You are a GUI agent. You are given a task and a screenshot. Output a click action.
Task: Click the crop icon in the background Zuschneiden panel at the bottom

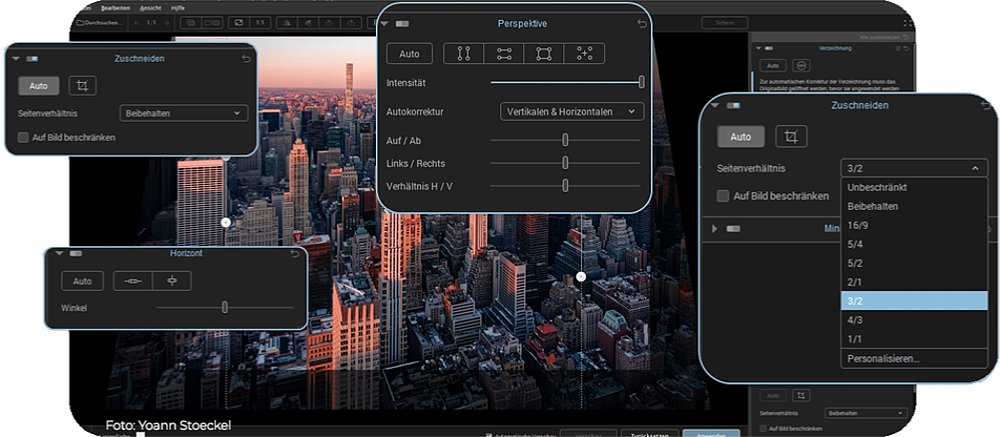point(802,396)
